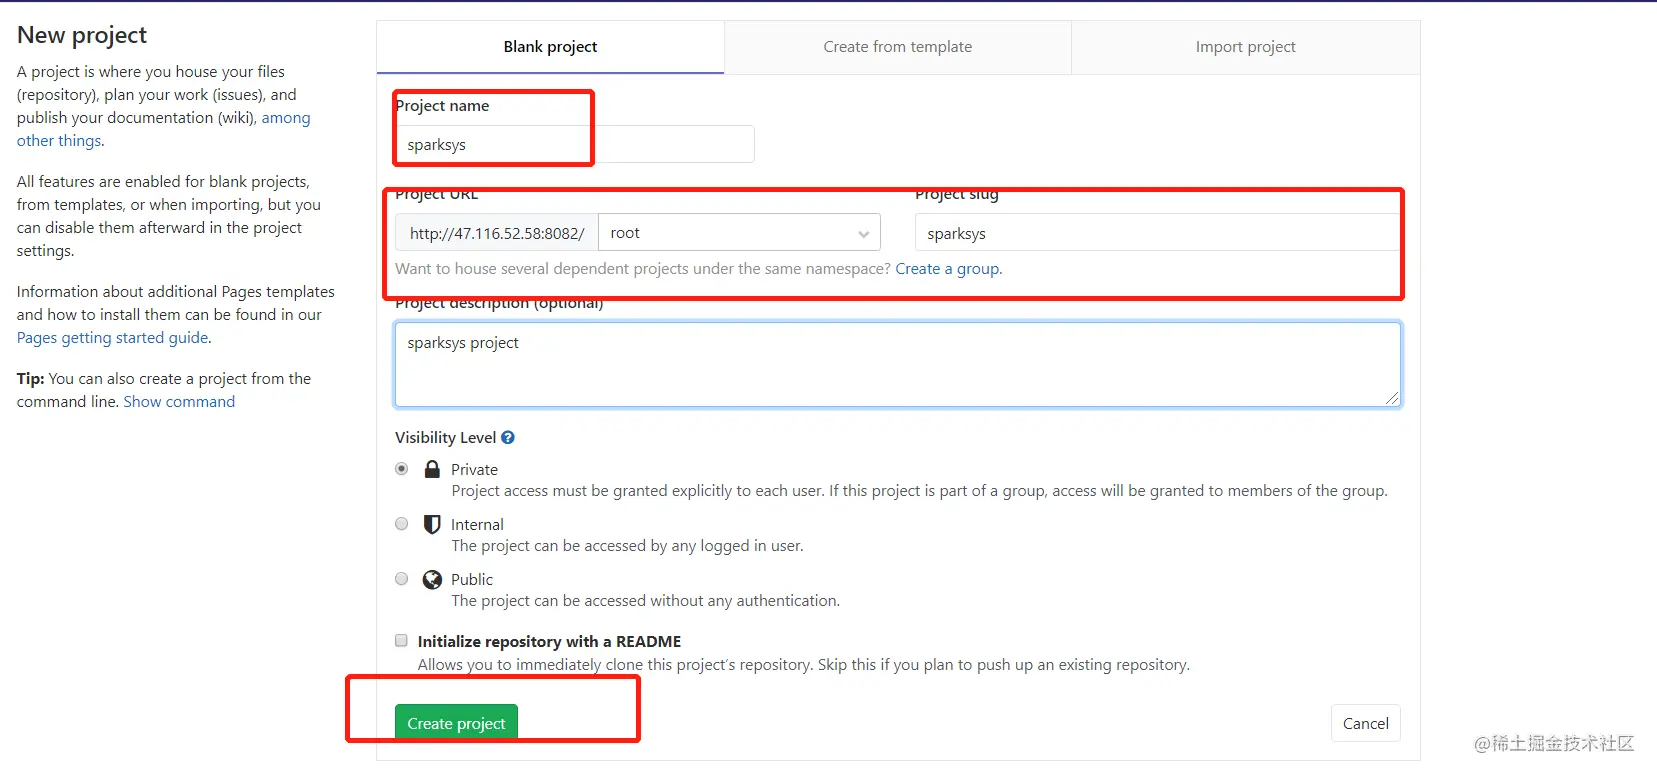Viewport: 1657px width, 776px height.
Task: Click into the Project description textarea
Action: click(x=898, y=364)
